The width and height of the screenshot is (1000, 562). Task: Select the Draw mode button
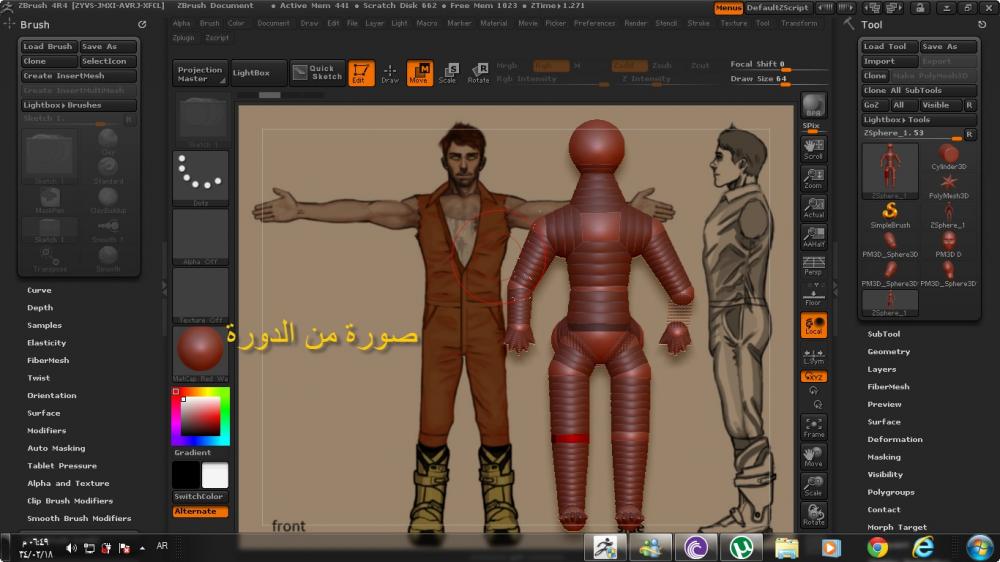point(390,72)
